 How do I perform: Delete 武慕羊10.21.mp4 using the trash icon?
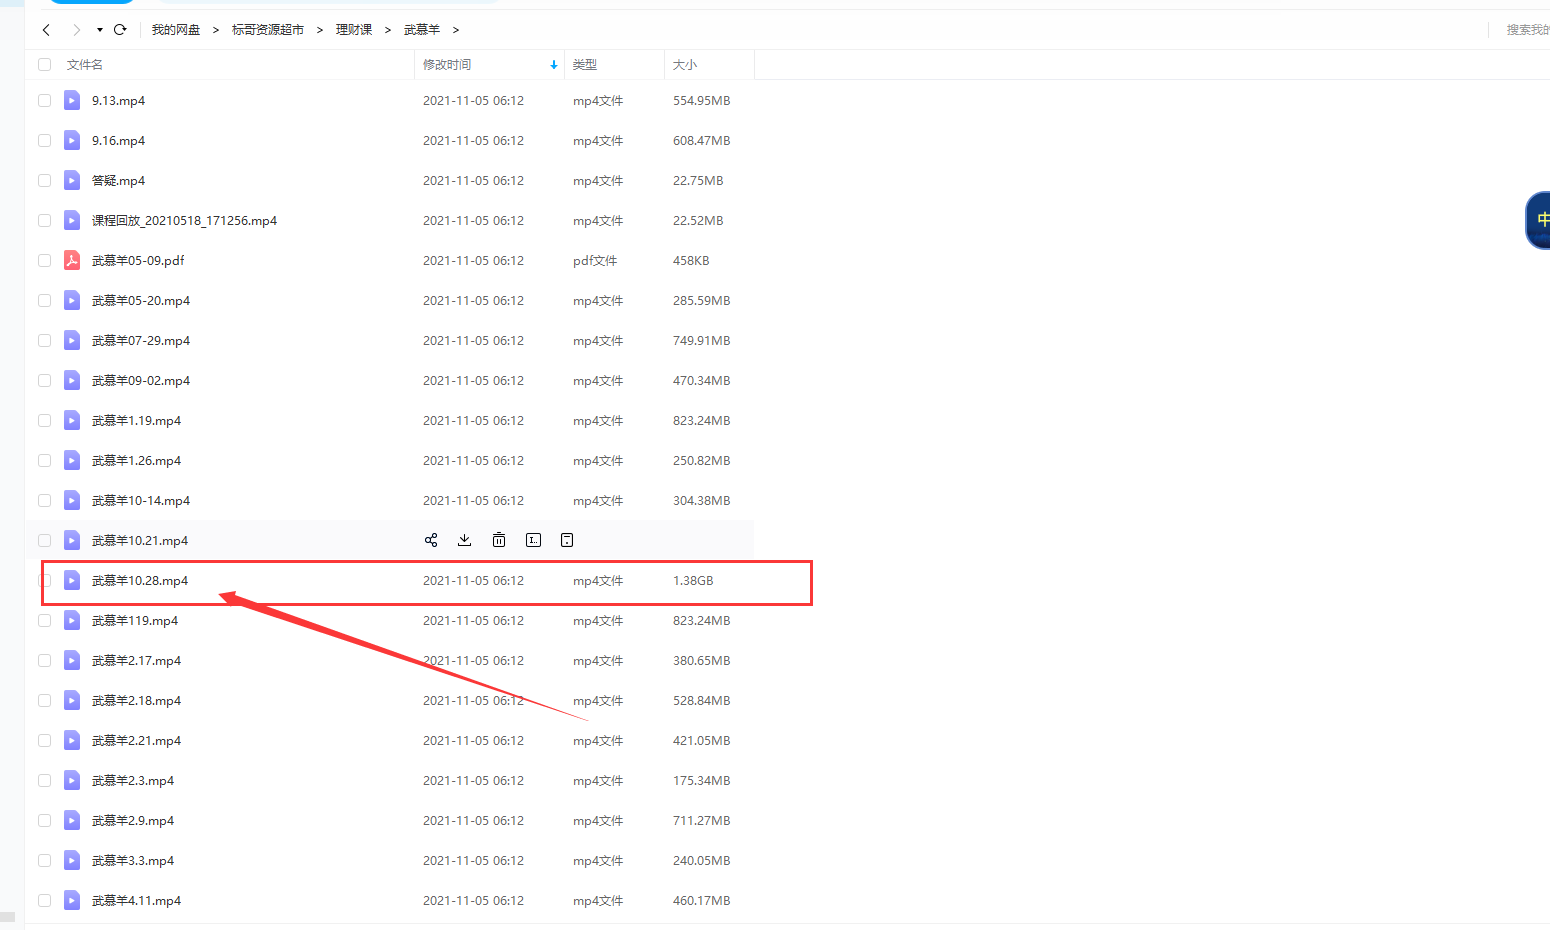pyautogui.click(x=499, y=540)
